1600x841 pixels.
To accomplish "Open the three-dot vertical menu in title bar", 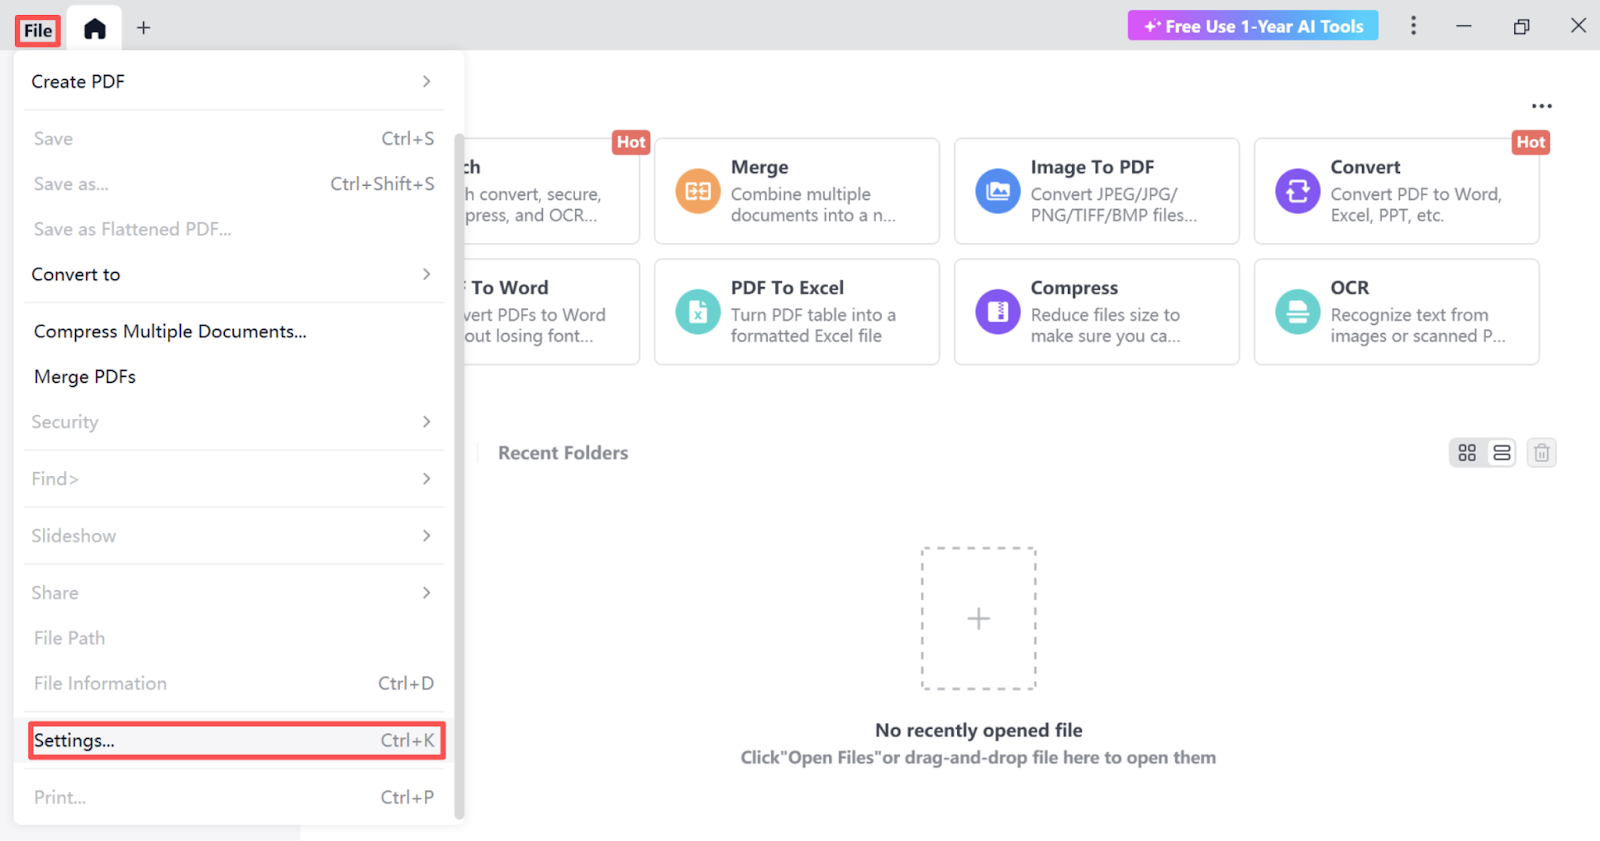I will point(1413,26).
